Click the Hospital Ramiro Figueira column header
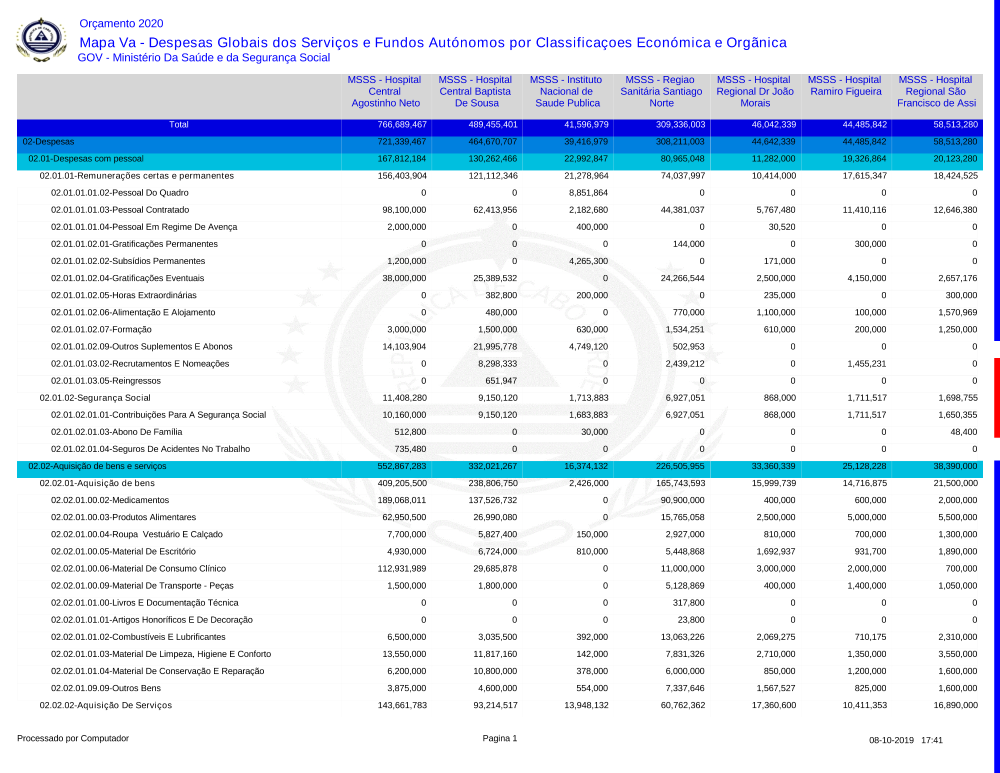This screenshot has width=1000, height=773. point(845,86)
